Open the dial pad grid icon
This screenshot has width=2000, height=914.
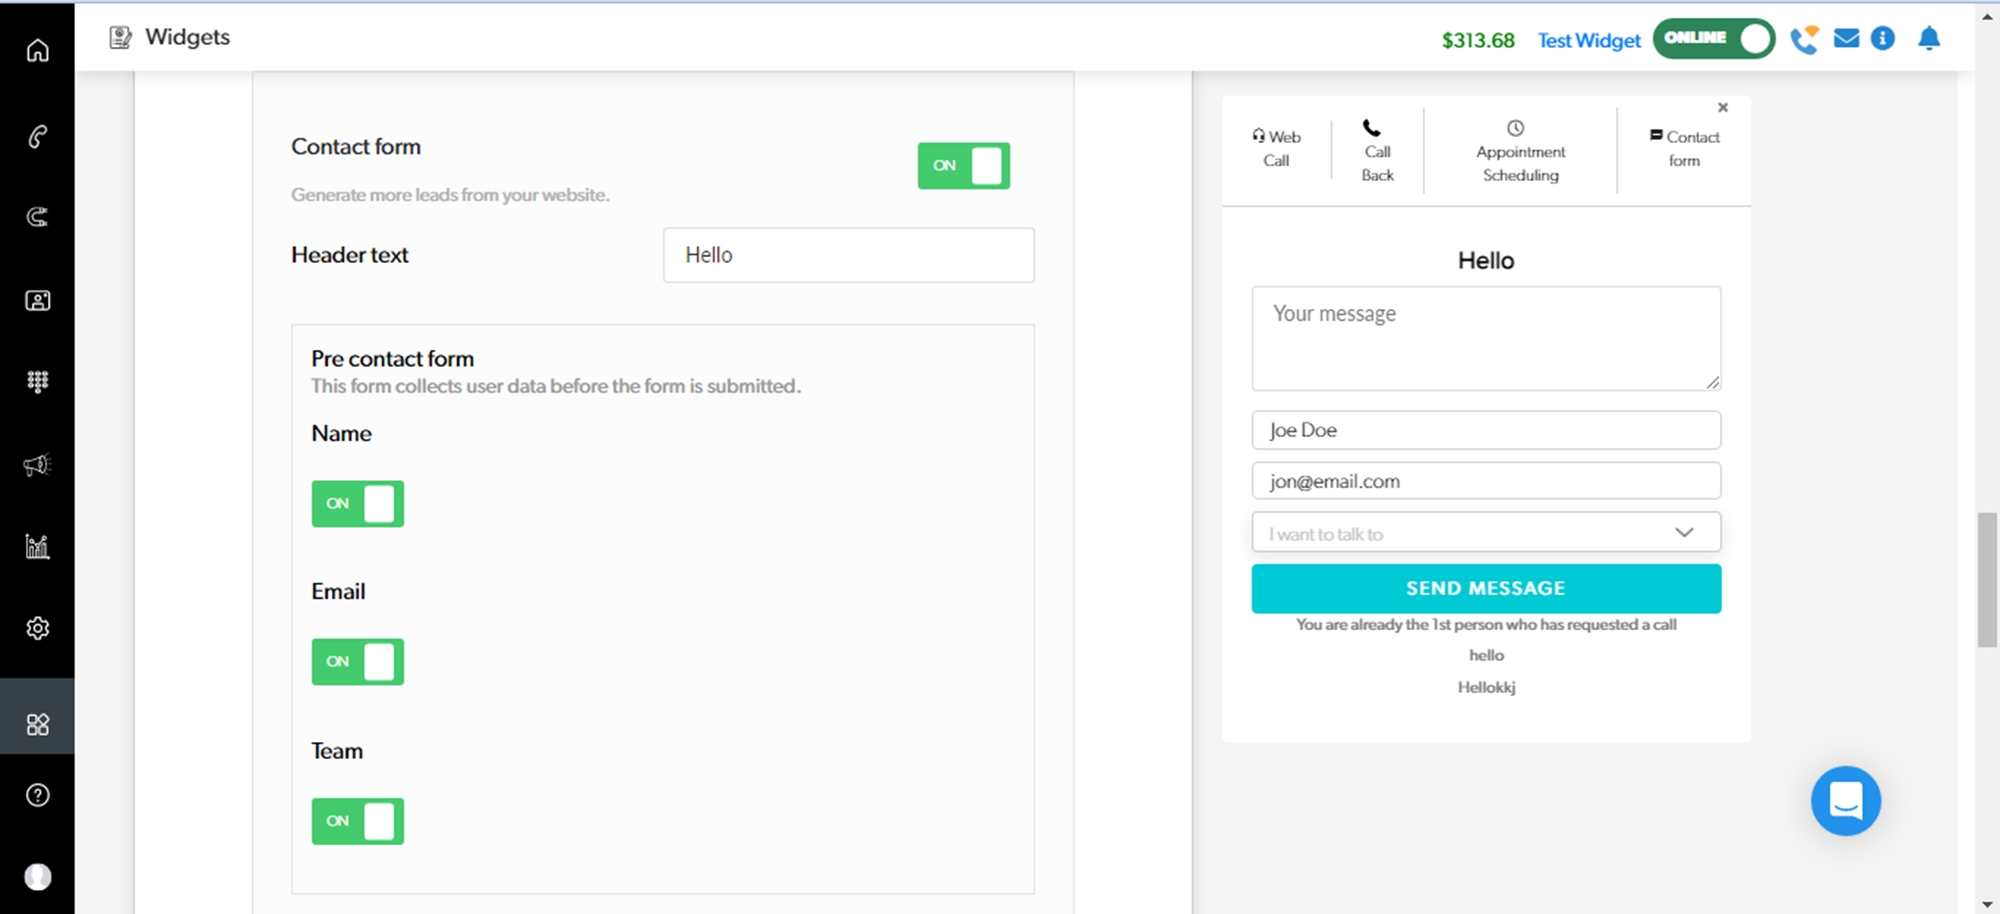[38, 381]
